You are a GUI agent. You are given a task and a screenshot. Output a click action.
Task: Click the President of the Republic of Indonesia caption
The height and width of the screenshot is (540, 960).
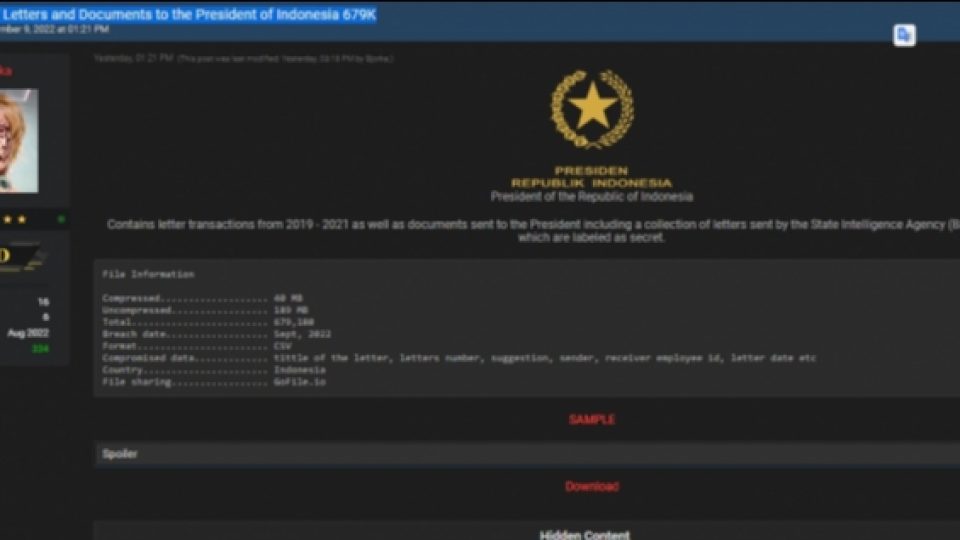click(591, 197)
